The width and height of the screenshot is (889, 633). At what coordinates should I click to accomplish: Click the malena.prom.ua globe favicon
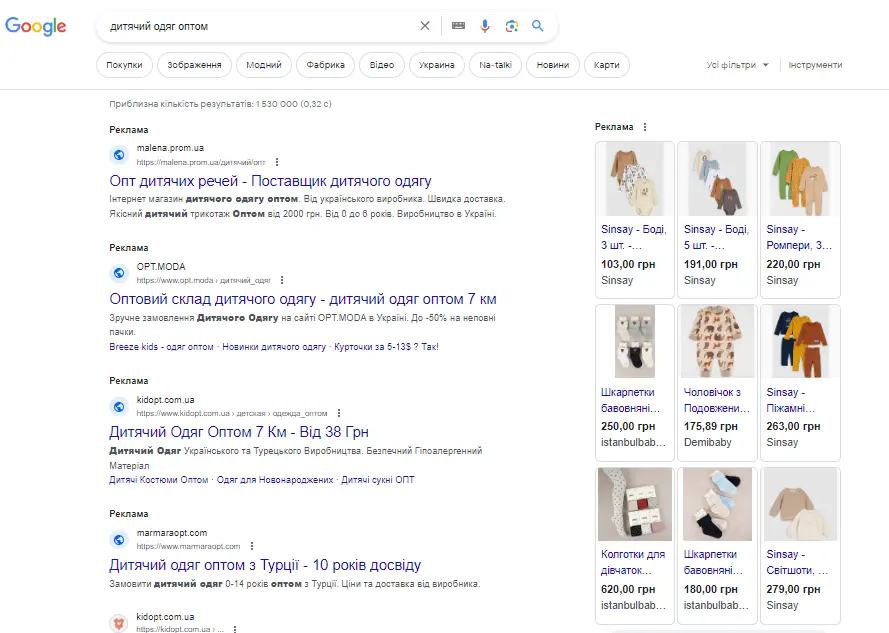[119, 155]
